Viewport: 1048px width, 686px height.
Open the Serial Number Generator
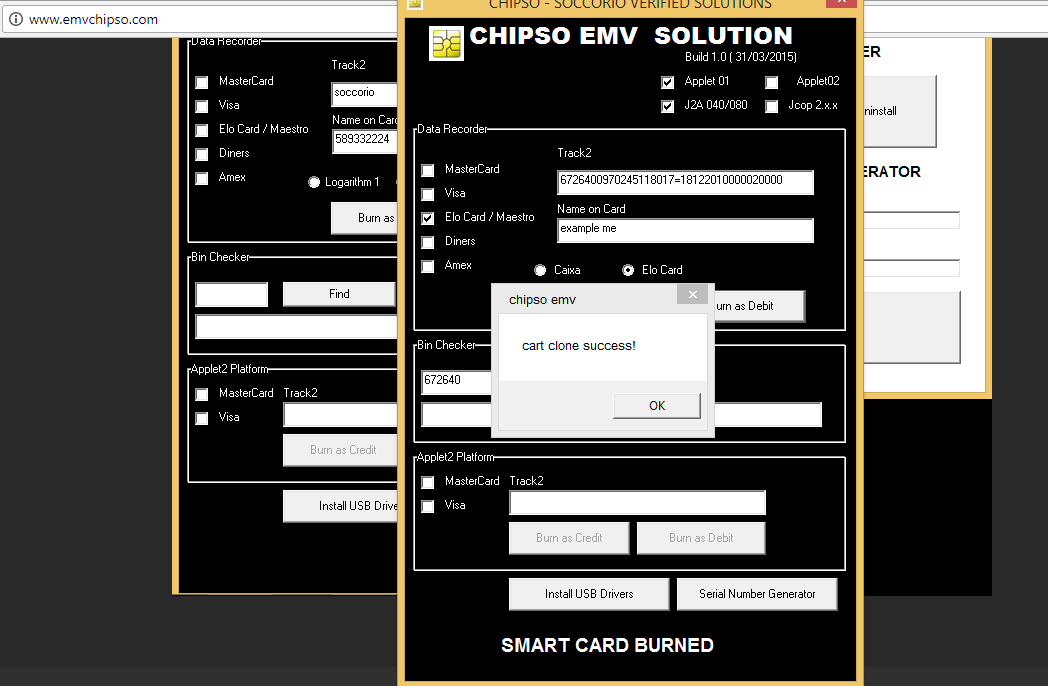(757, 594)
